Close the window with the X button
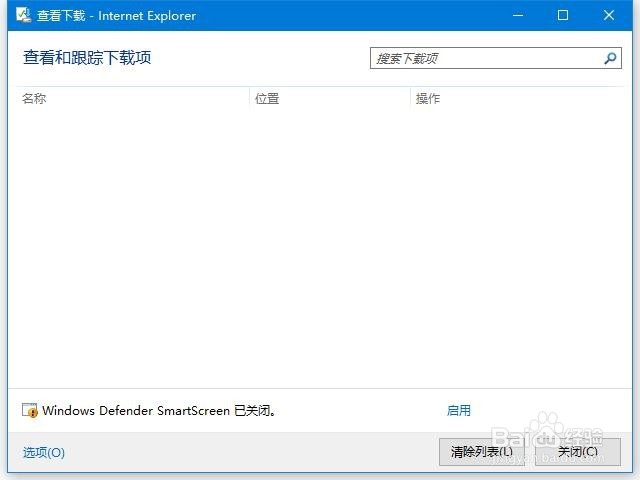The width and height of the screenshot is (640, 480). [609, 16]
